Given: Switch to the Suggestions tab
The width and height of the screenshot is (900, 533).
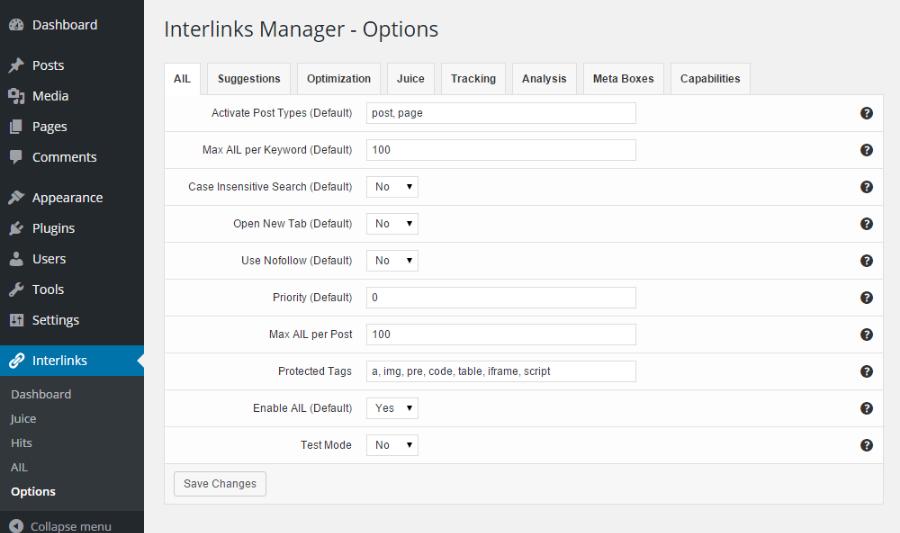Looking at the screenshot, I should coord(249,79).
